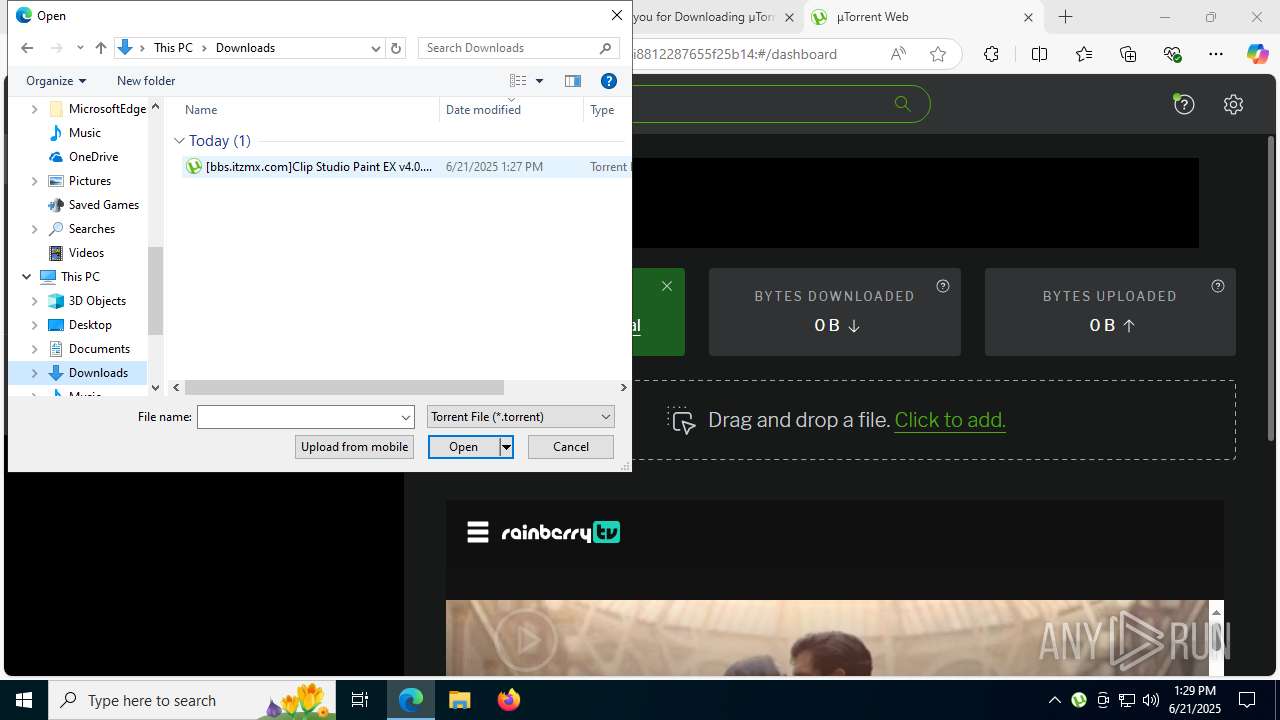Open Edge settings and more menu
Image resolution: width=1280 pixels, height=720 pixels.
coord(1216,54)
